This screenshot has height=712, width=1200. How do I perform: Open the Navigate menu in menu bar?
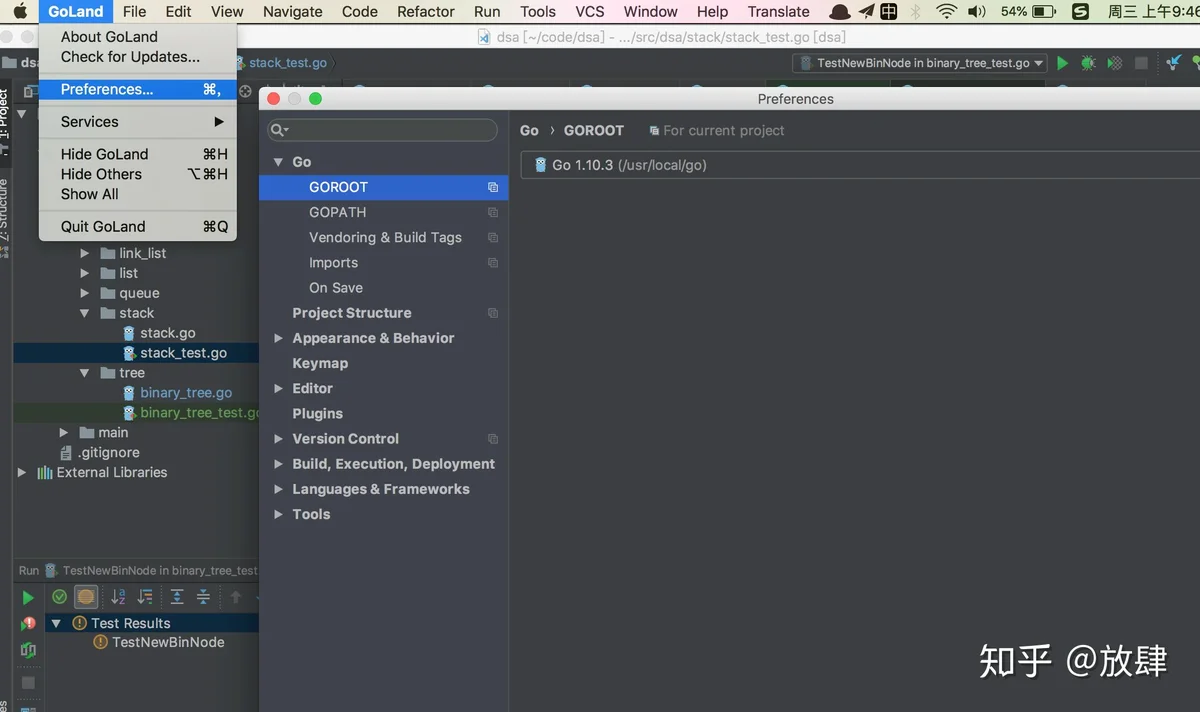tap(293, 11)
